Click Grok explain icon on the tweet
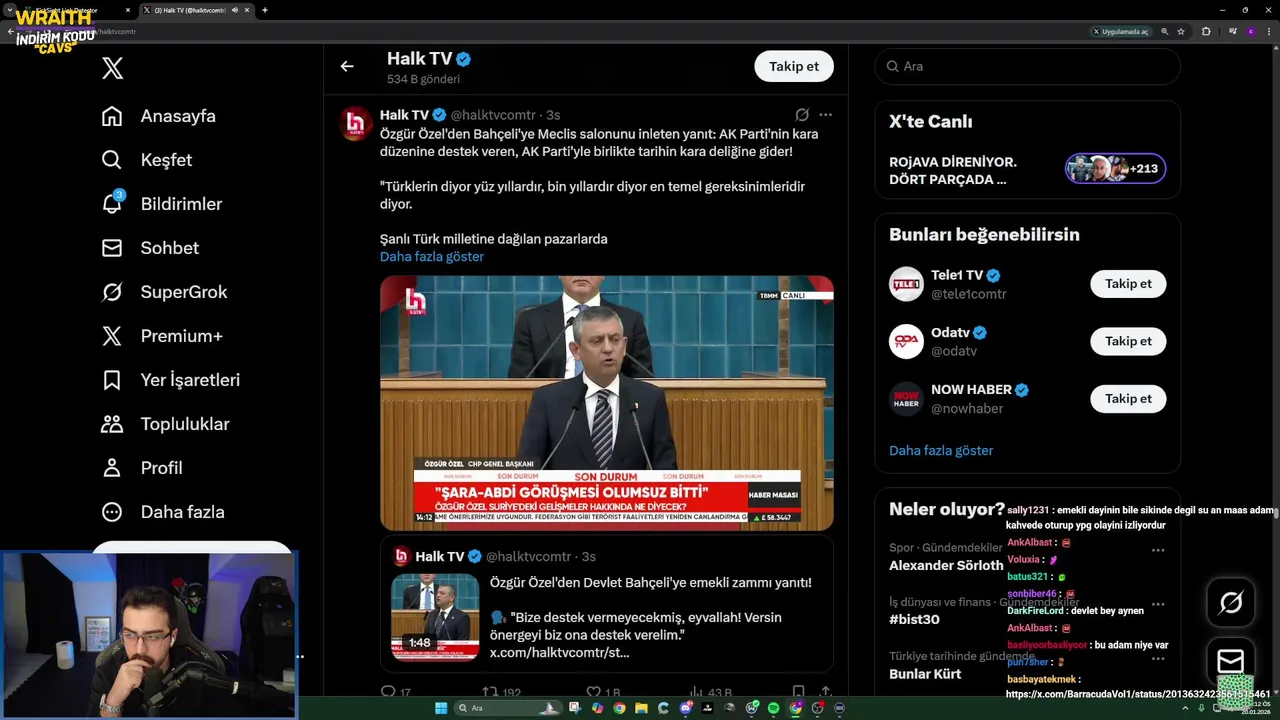The width and height of the screenshot is (1280, 720). click(802, 115)
